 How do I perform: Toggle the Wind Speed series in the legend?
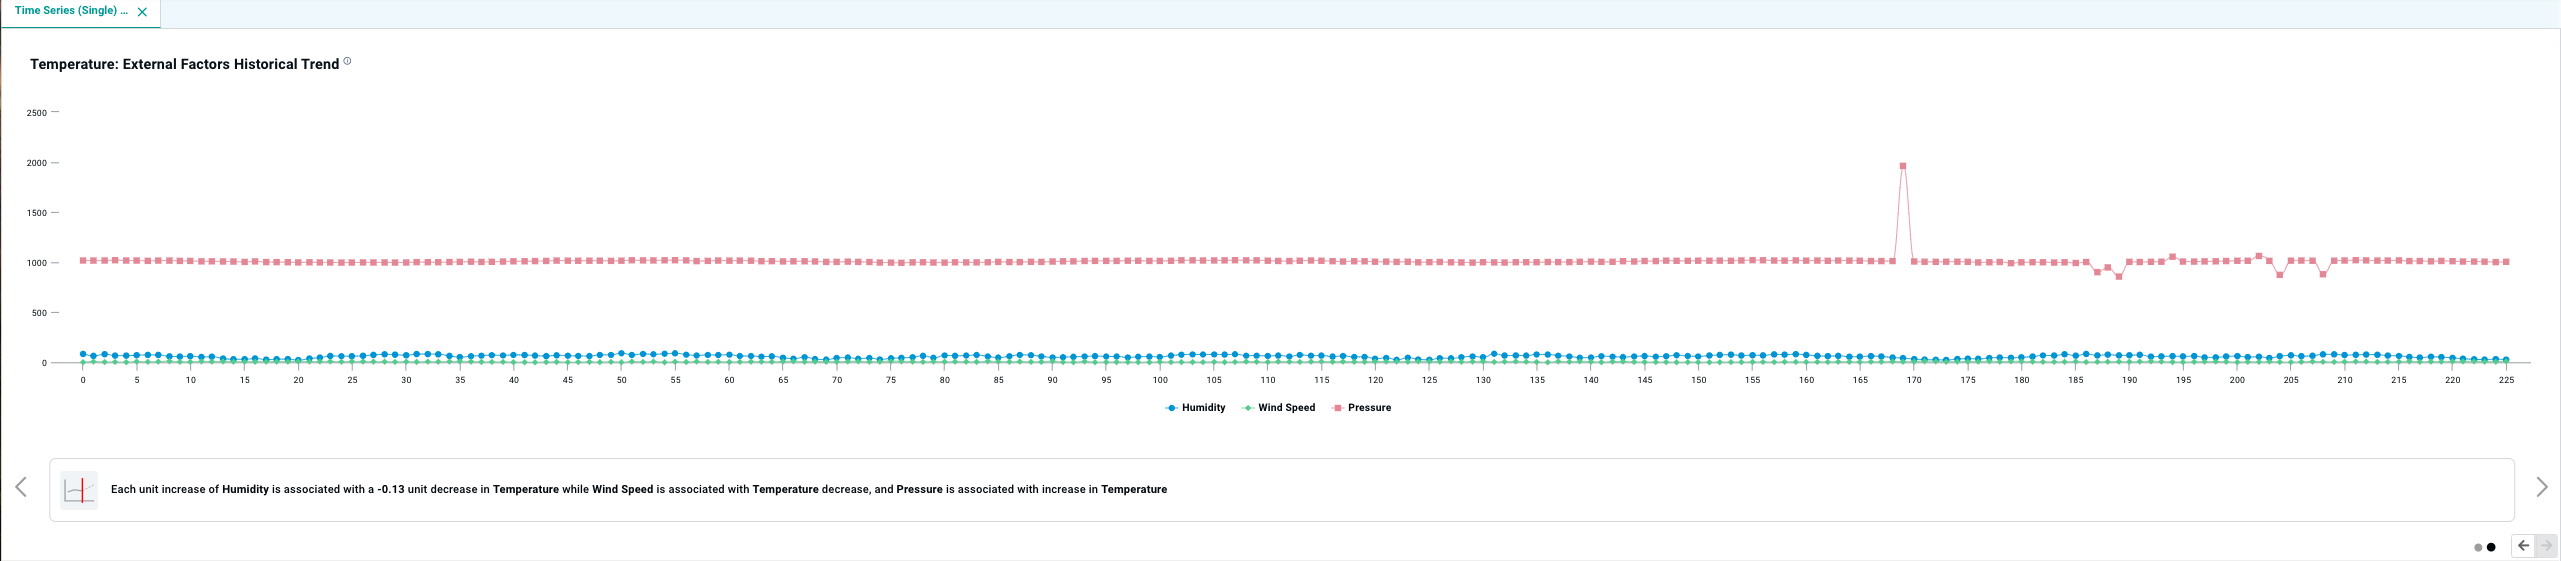pyautogui.click(x=1286, y=408)
